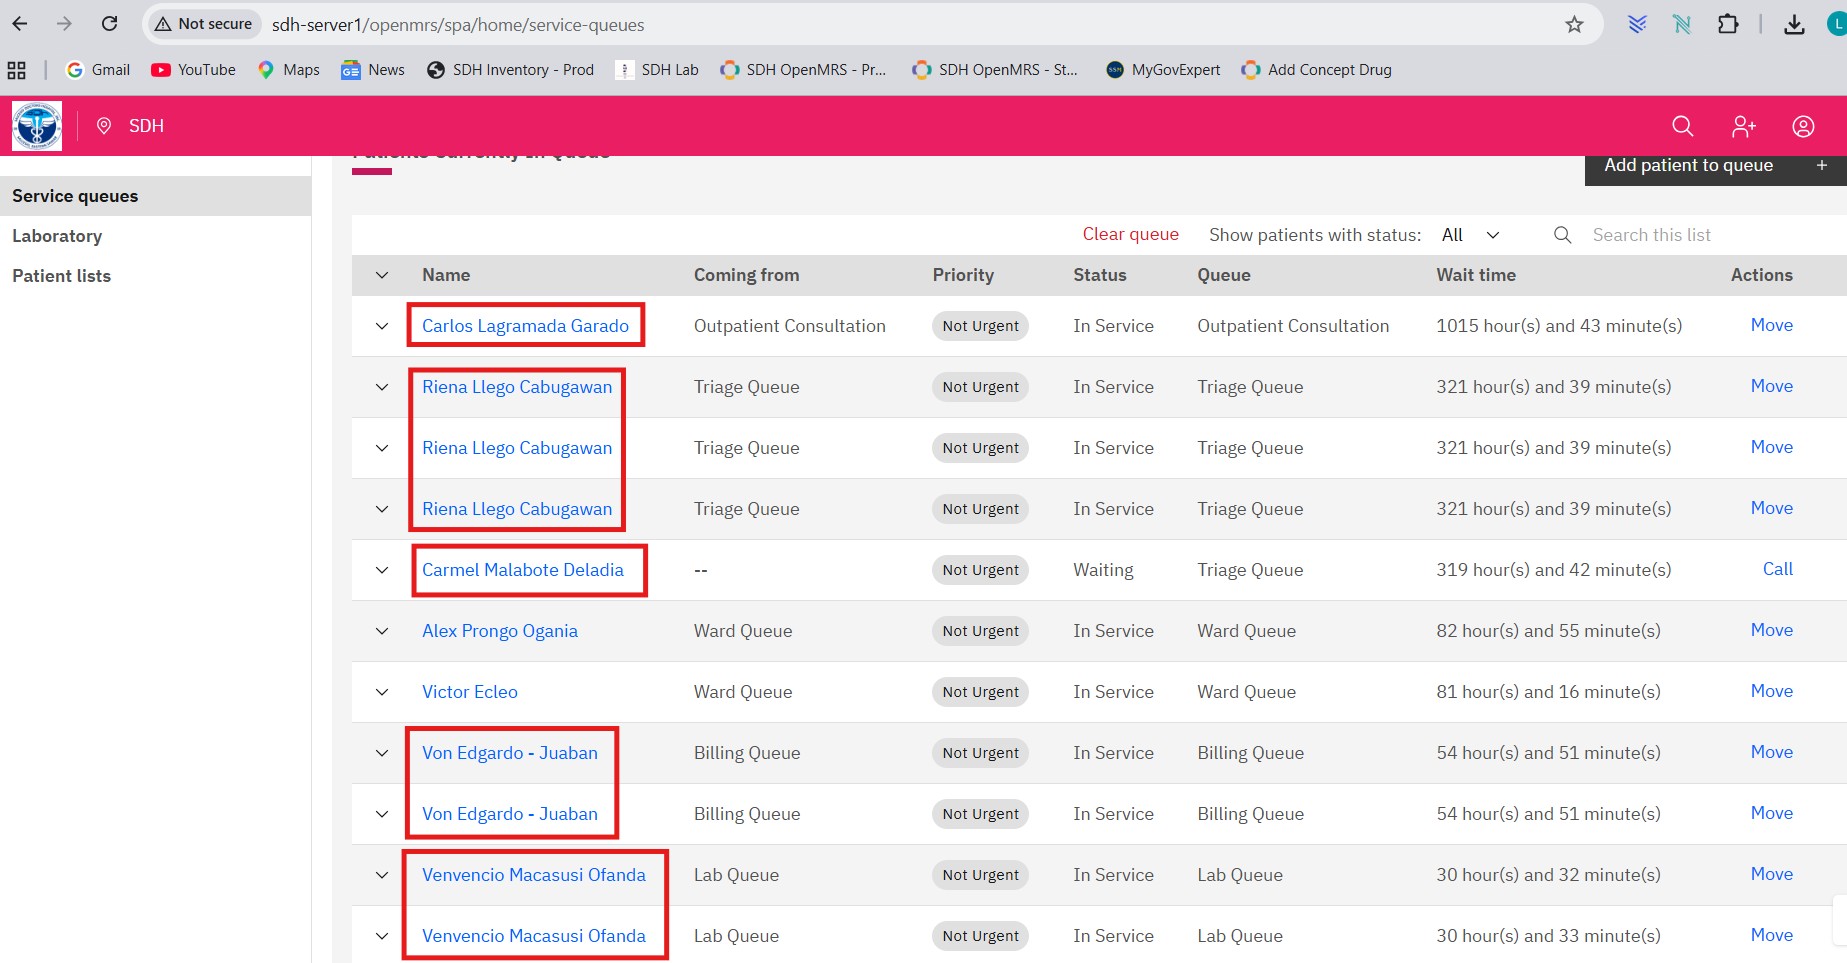Open Alex Prongo Ogania patient link
The width and height of the screenshot is (1847, 963).
click(499, 631)
